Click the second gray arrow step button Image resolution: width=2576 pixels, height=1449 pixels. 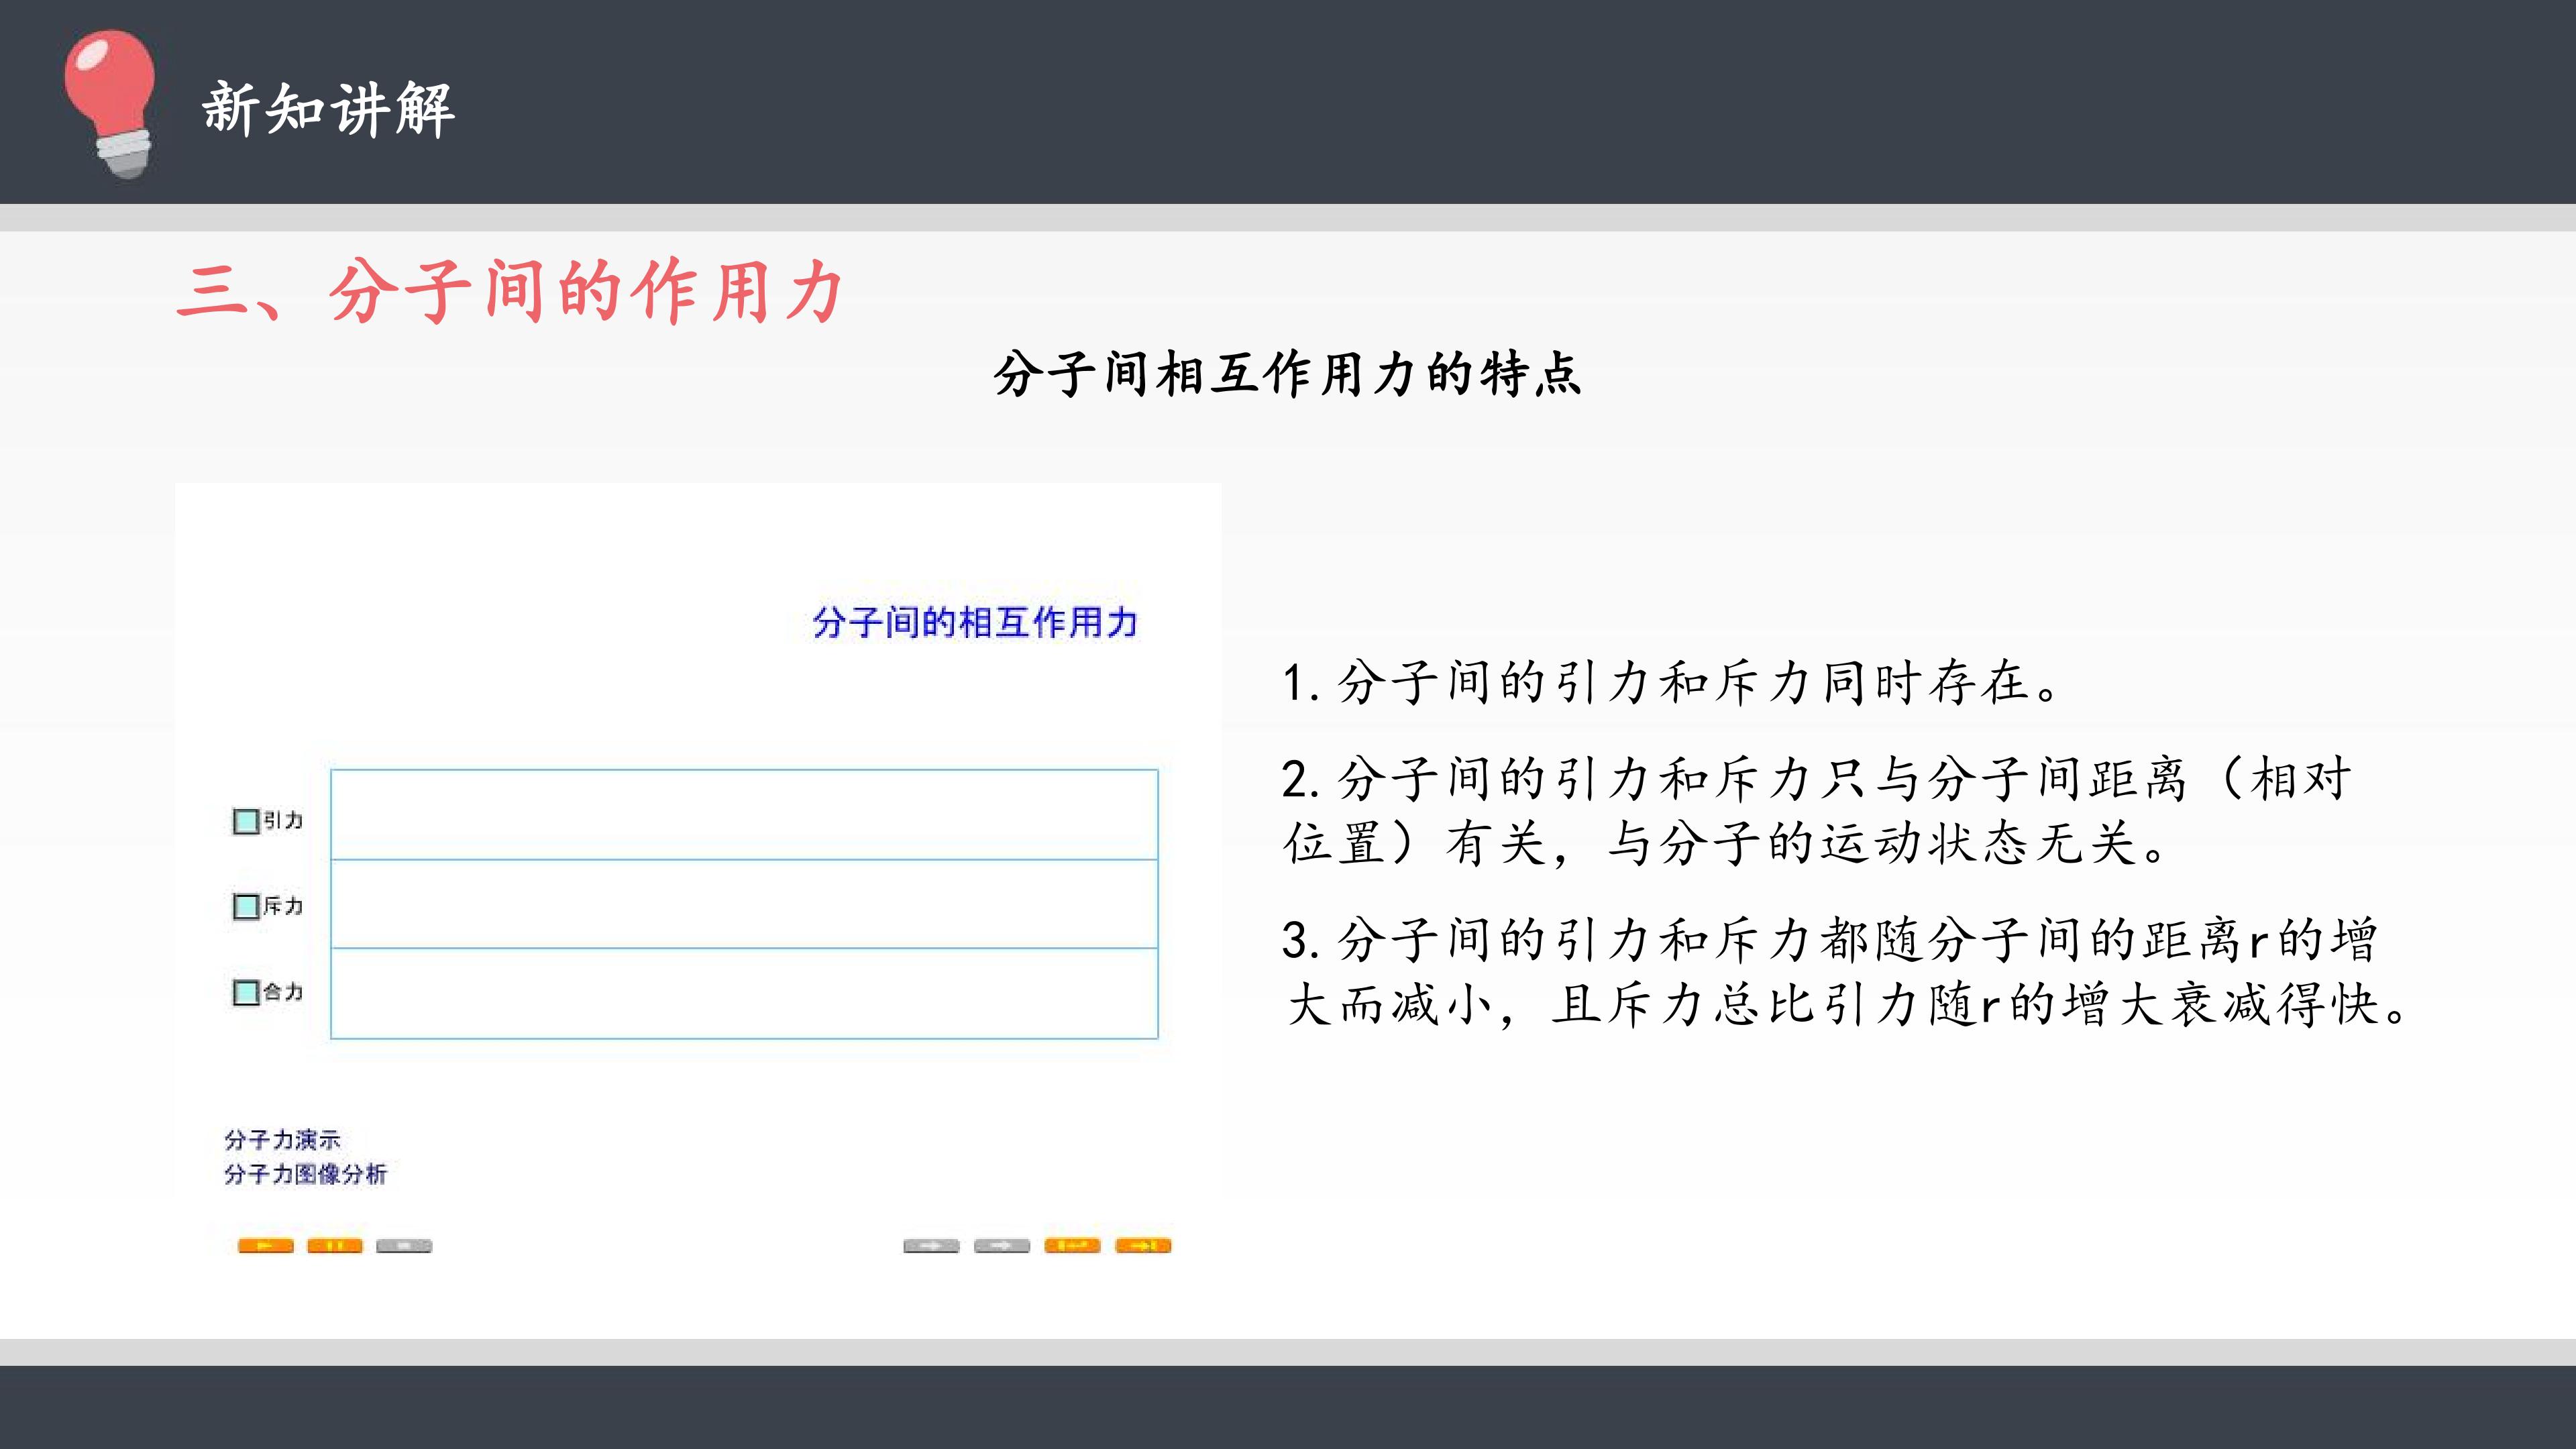click(1002, 1245)
